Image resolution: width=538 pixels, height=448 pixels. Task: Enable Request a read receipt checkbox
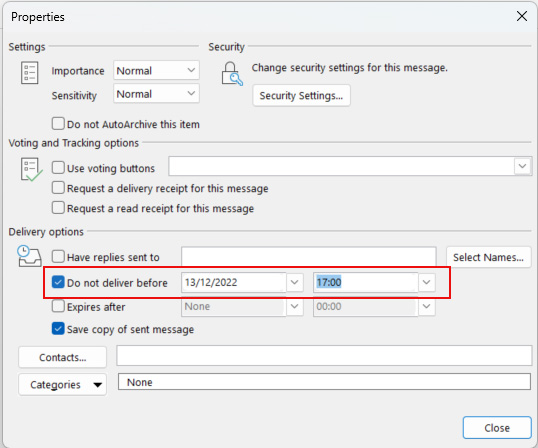pos(58,208)
